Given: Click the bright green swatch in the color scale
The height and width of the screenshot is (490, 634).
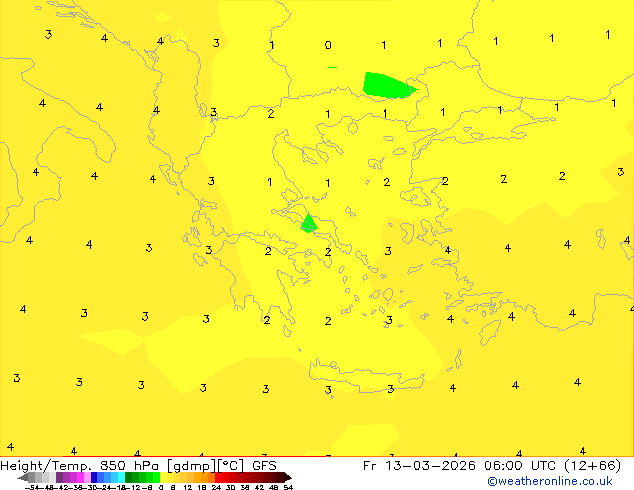Looking at the screenshot, I should pos(156,477).
